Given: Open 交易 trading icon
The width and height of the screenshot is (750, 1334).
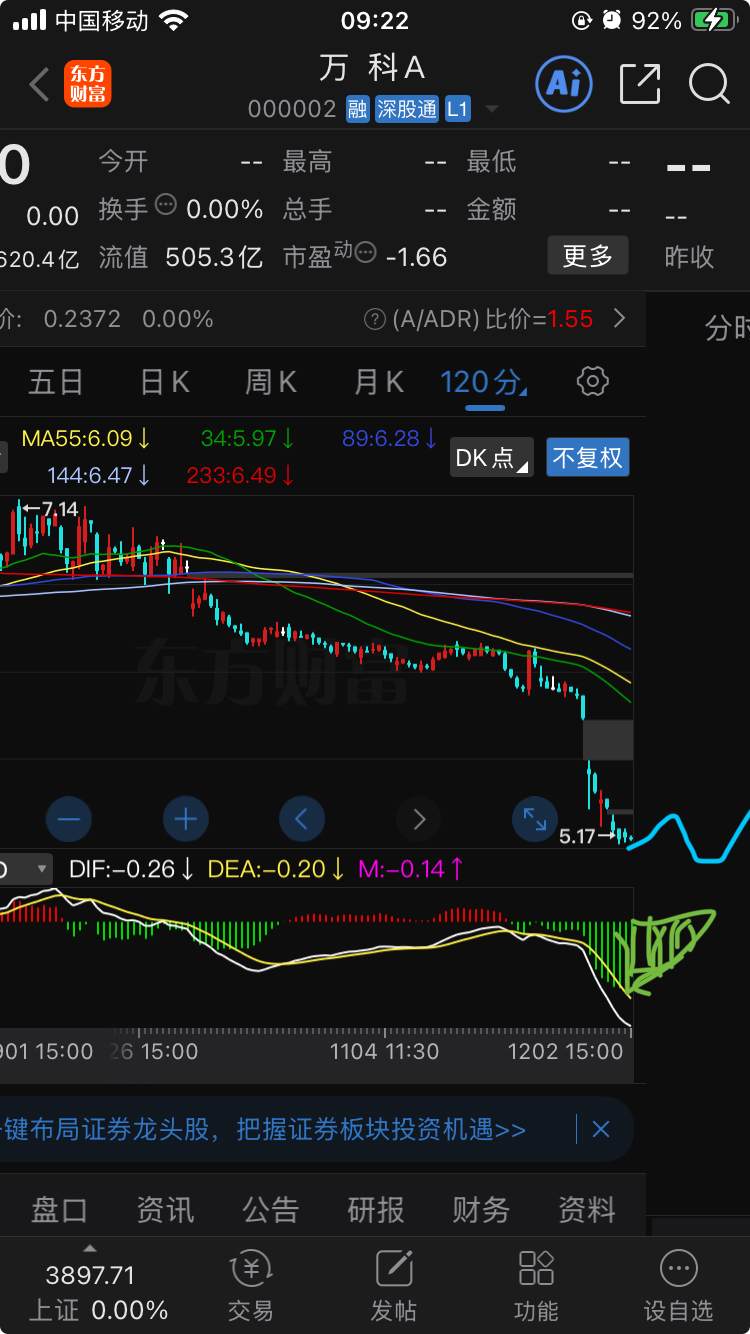Looking at the screenshot, I should 250,1288.
